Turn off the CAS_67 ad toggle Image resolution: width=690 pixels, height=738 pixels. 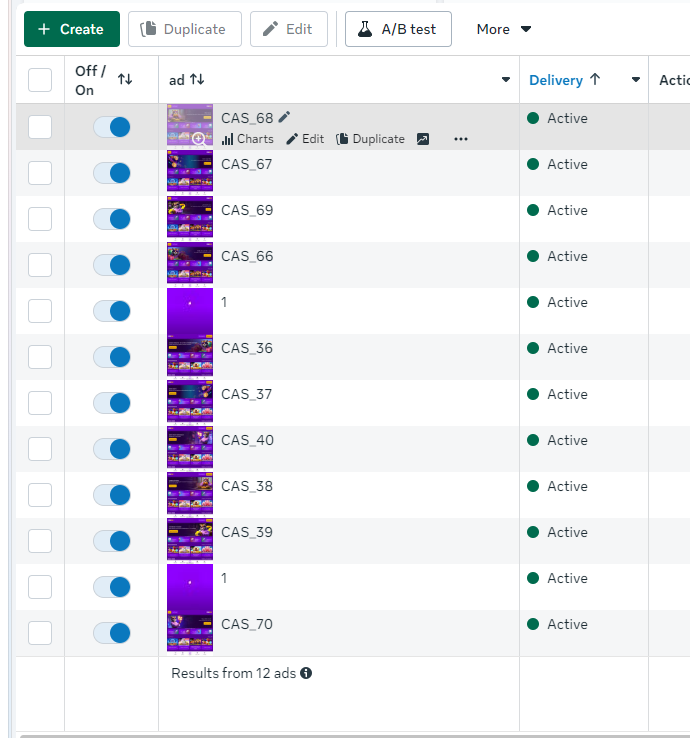(112, 173)
